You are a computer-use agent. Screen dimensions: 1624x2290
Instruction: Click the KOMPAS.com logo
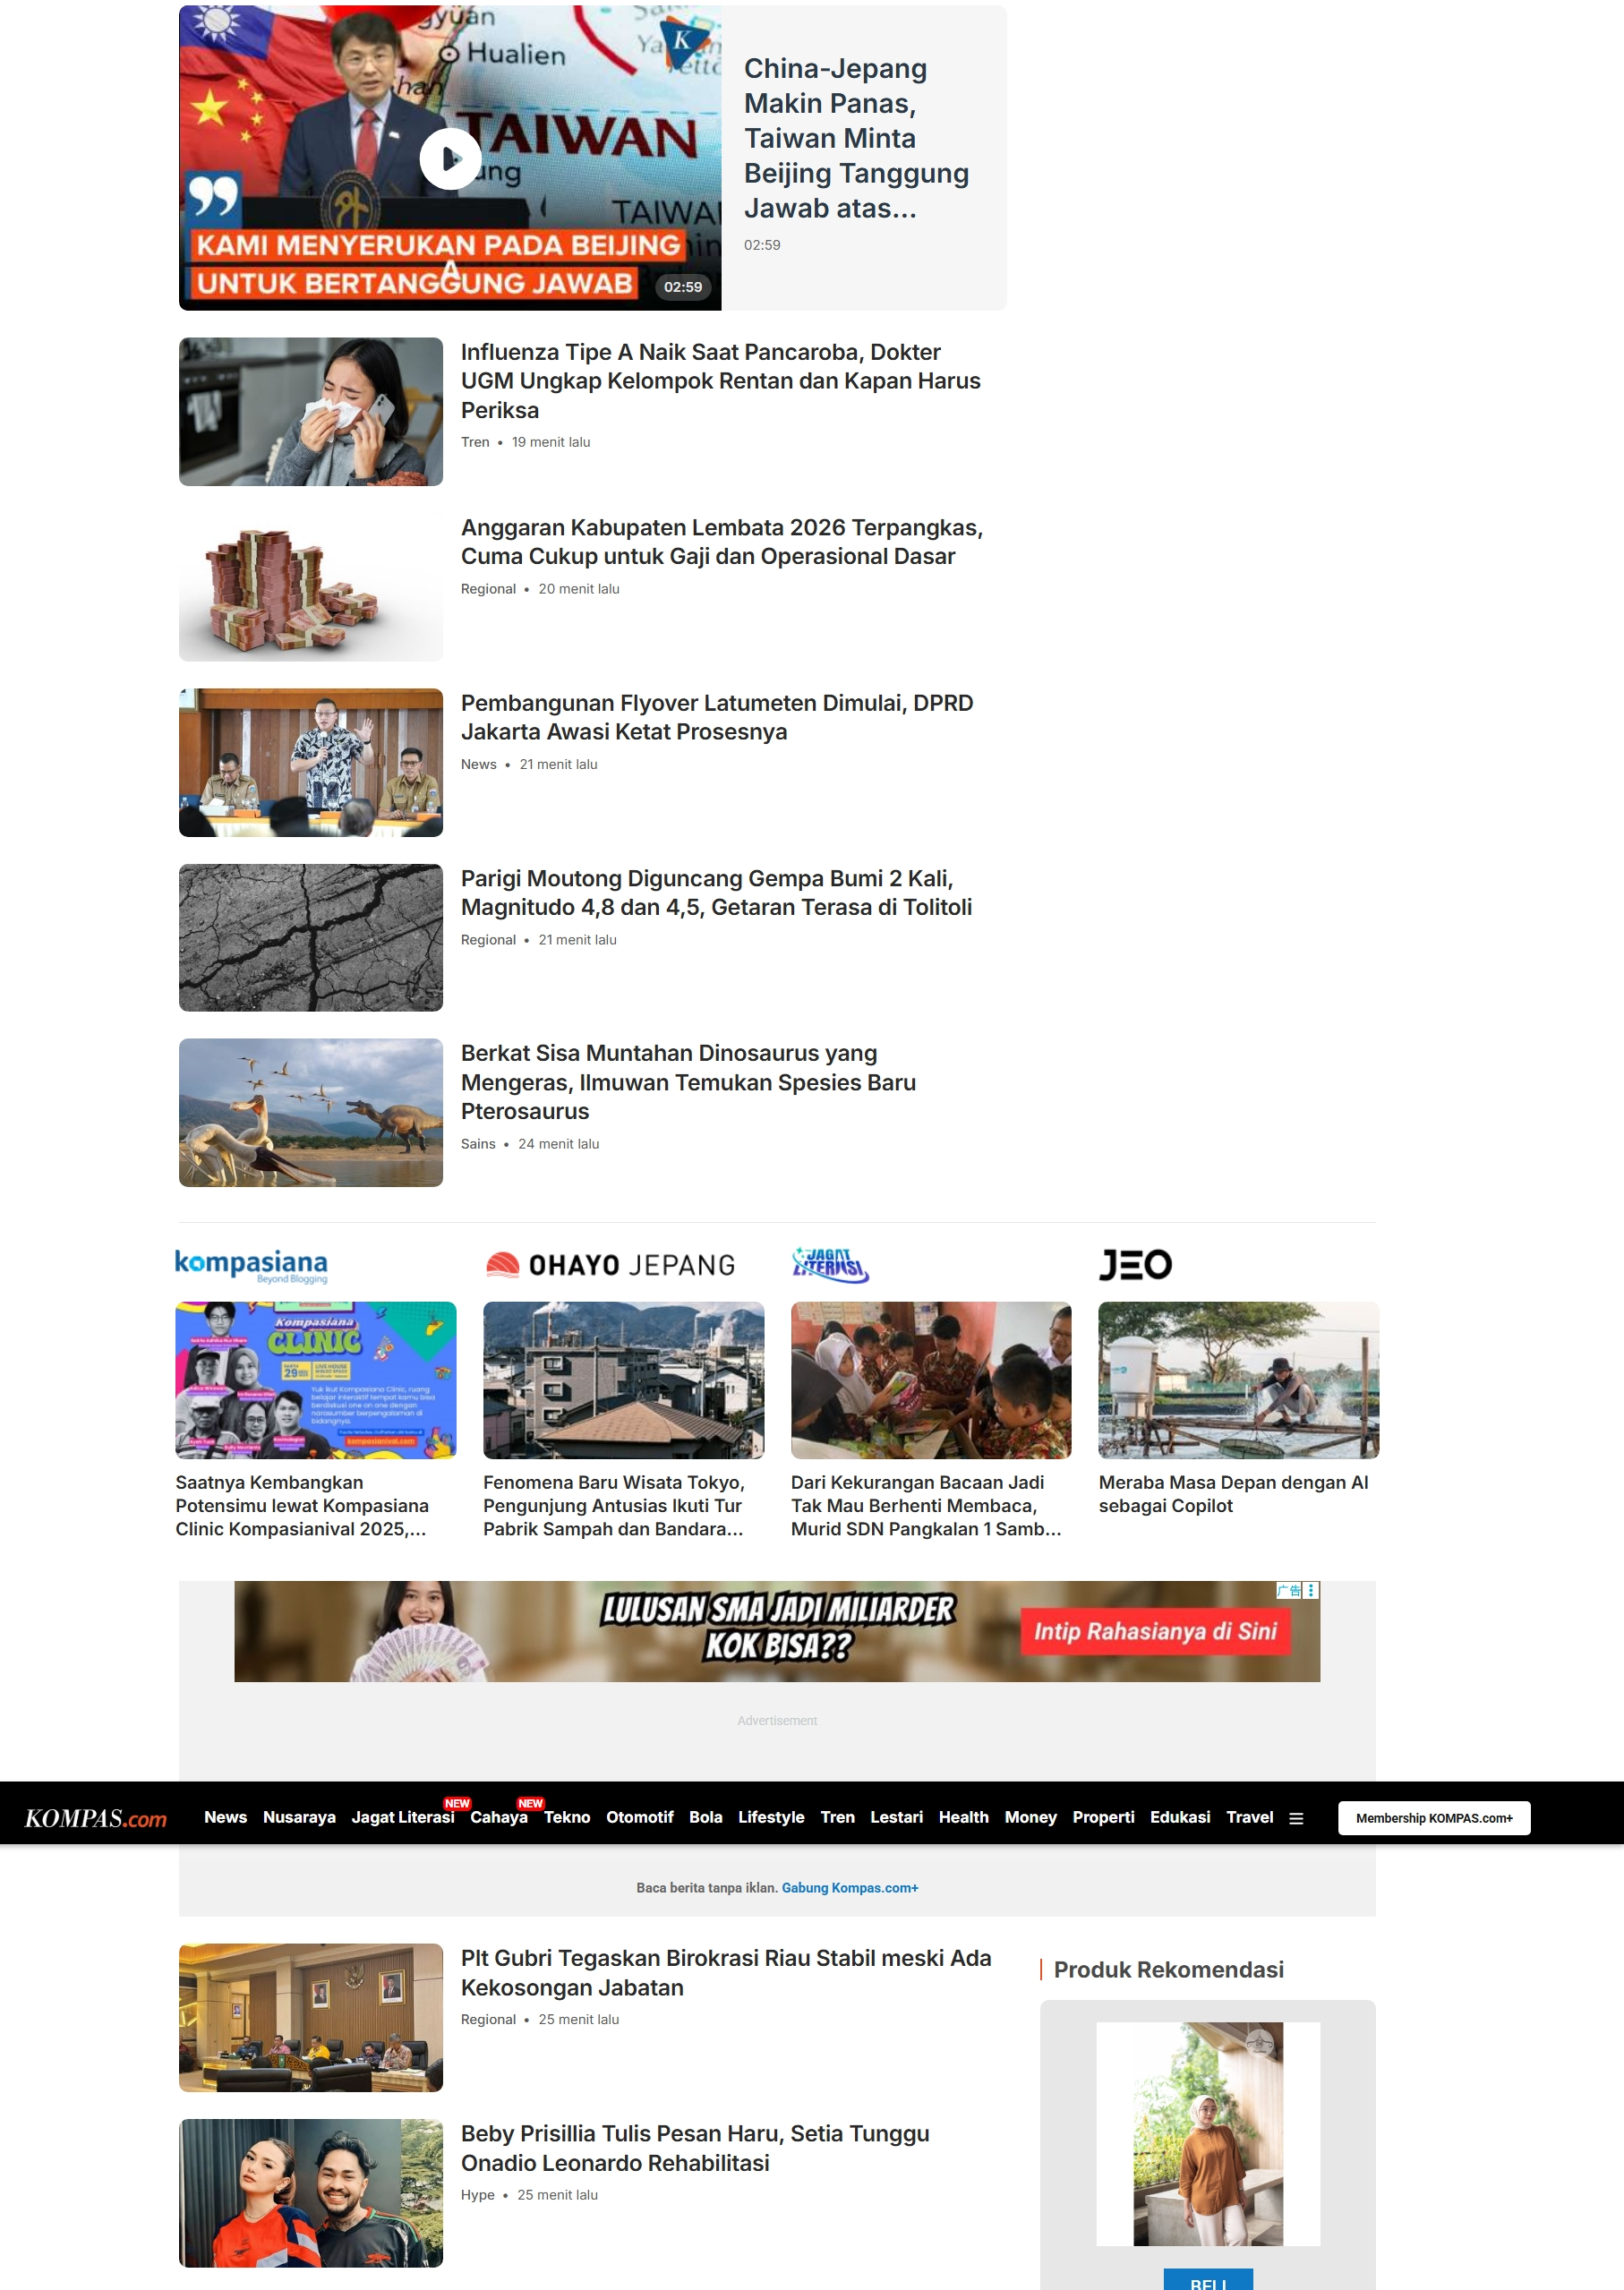pos(96,1818)
